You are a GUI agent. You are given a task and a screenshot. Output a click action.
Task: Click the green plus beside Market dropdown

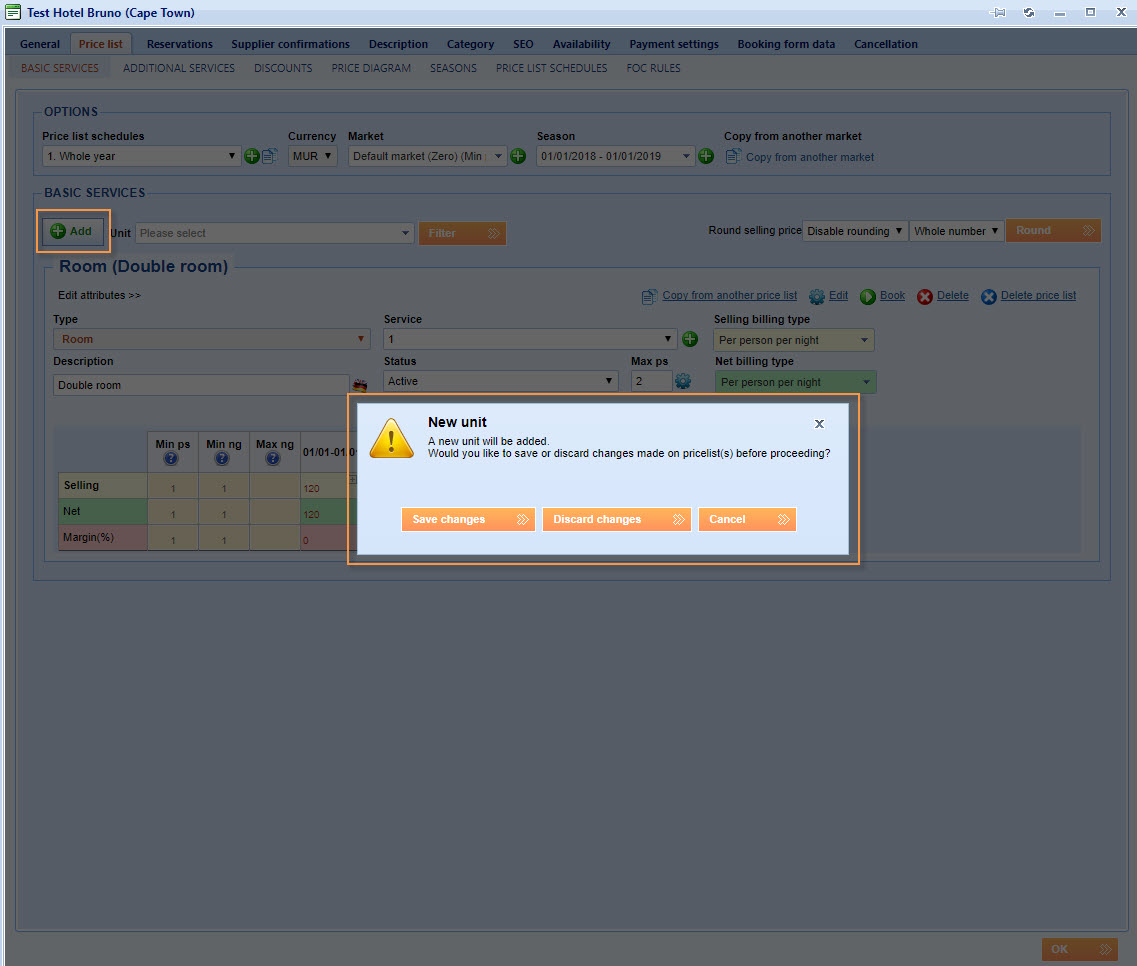518,156
